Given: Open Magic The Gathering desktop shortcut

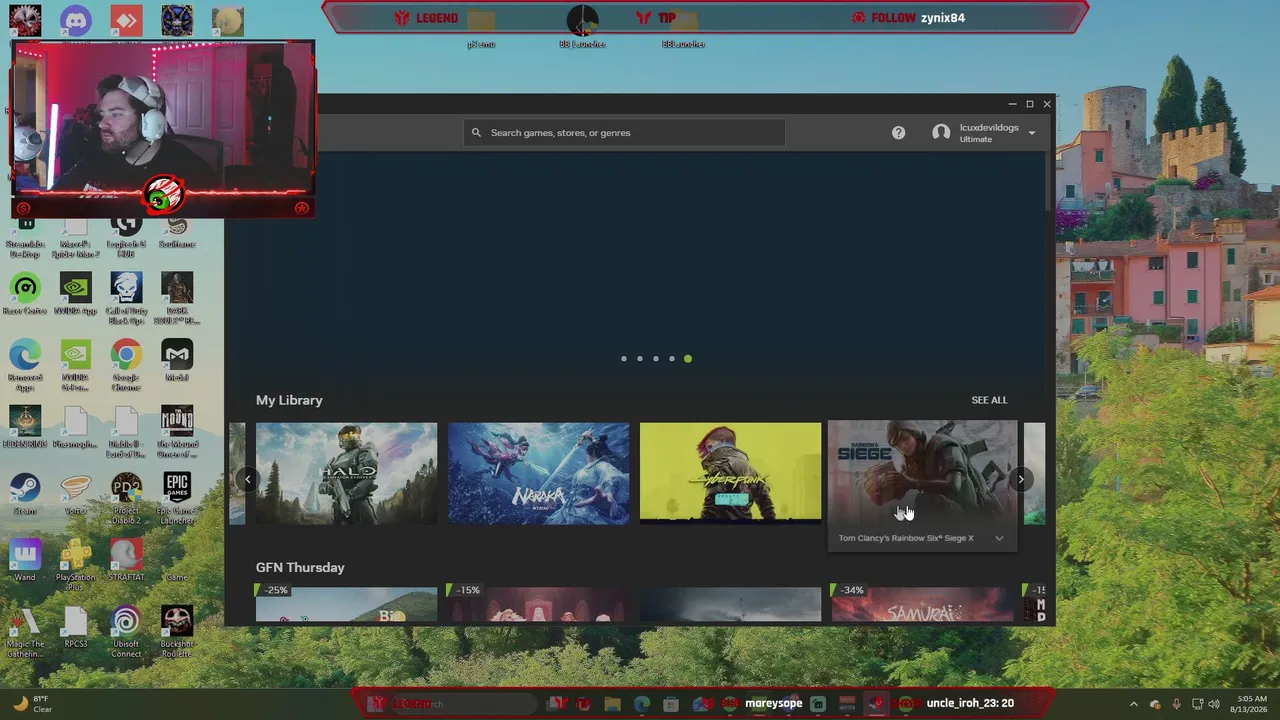Looking at the screenshot, I should [x=25, y=631].
